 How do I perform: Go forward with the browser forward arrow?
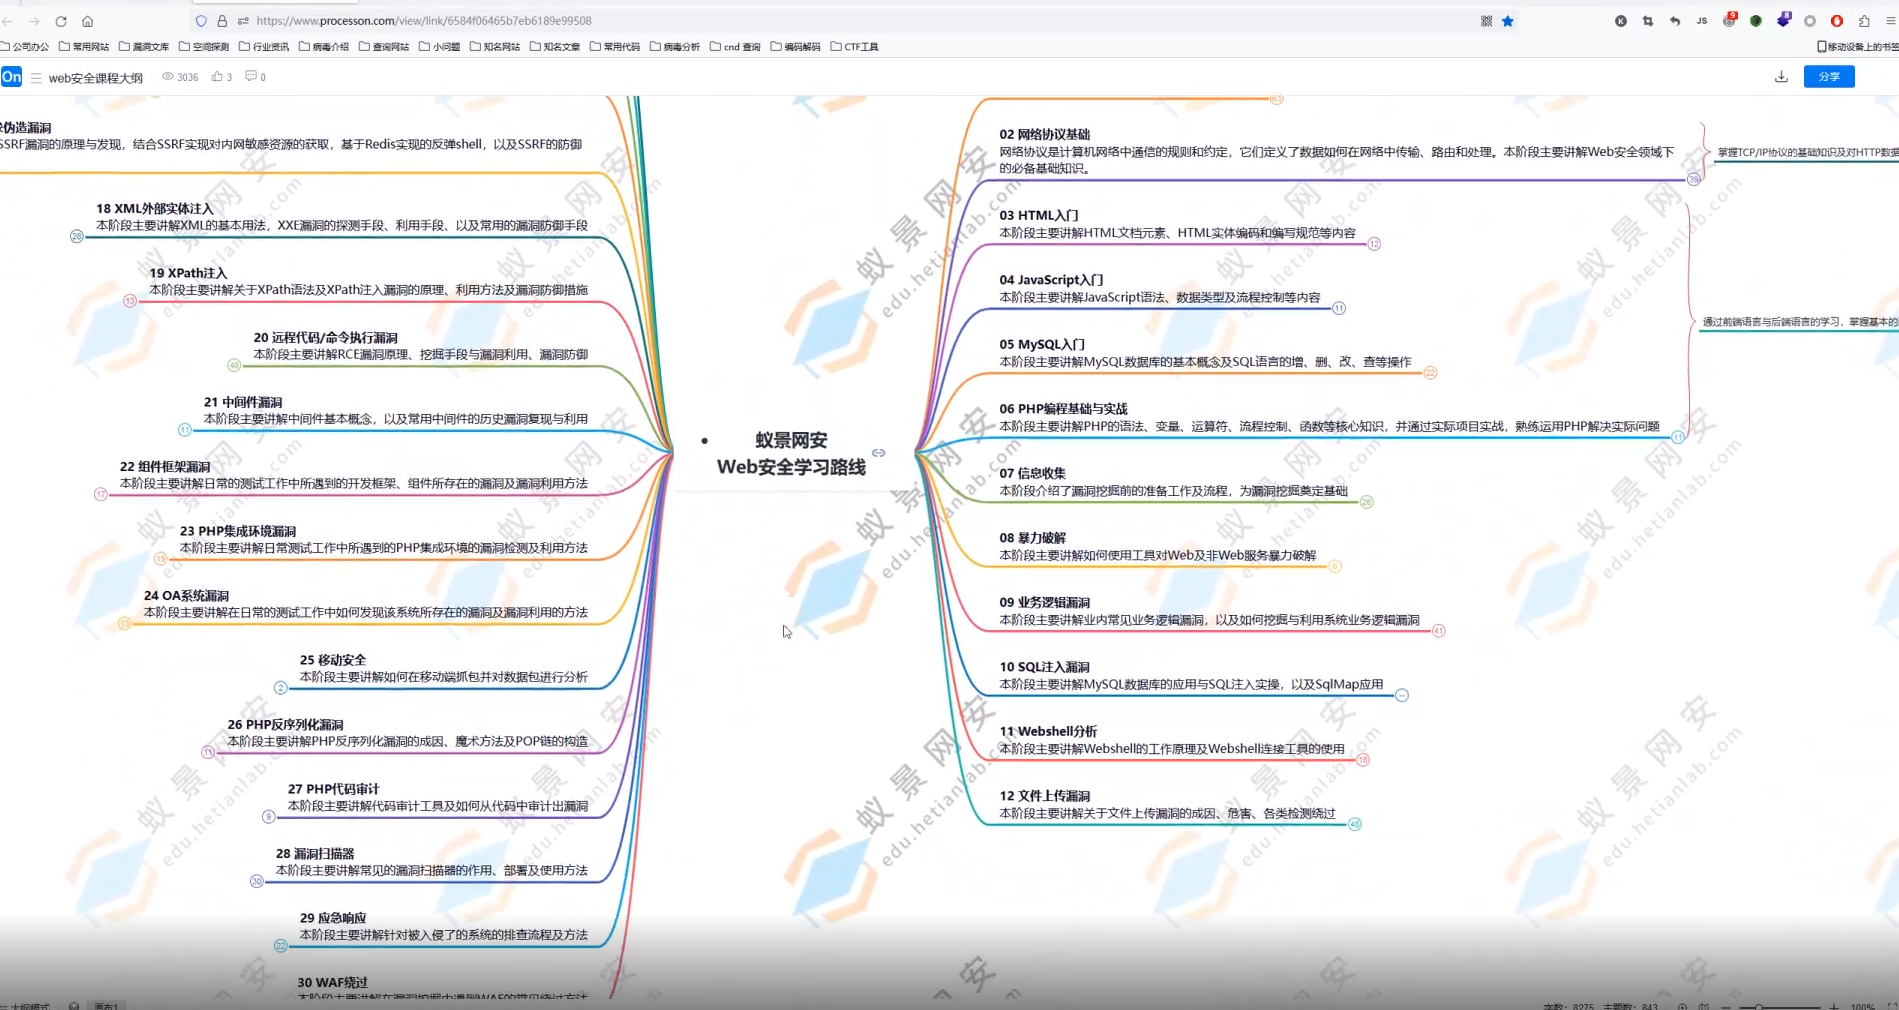click(x=34, y=21)
